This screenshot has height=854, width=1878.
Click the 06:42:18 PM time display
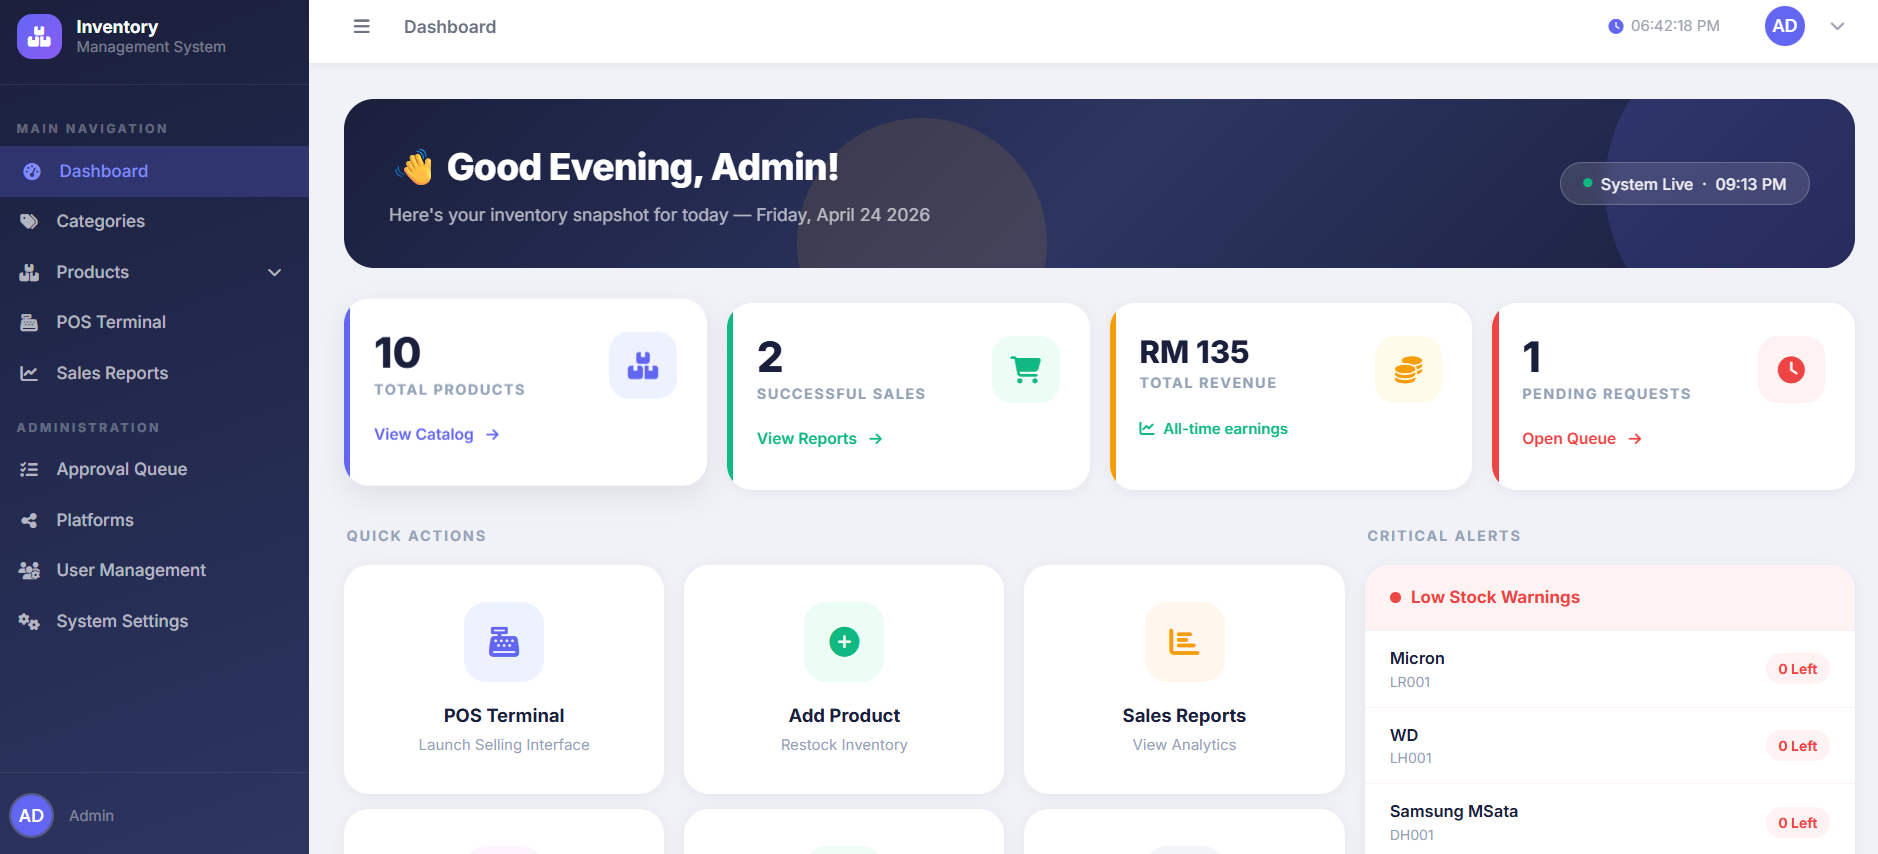coord(1675,26)
